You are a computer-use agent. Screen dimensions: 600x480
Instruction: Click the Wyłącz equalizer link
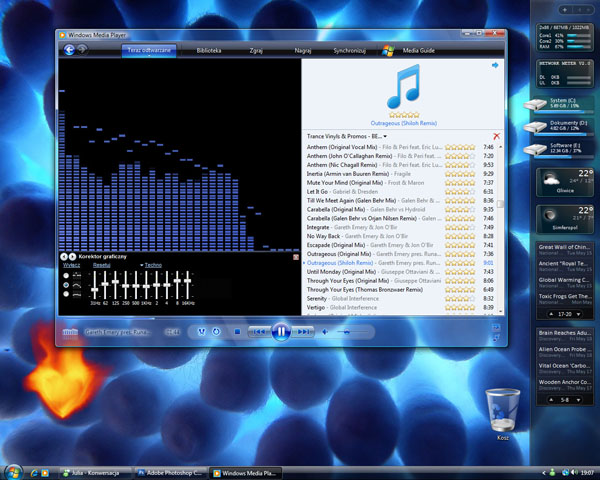coord(71,265)
